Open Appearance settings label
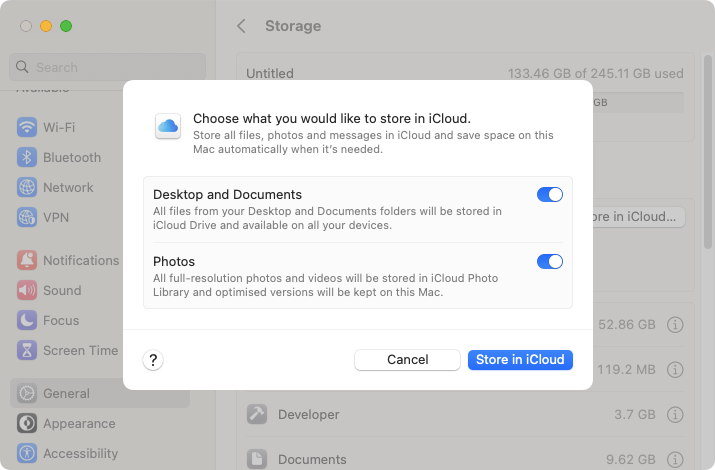Screen dimensions: 715x470 tap(79, 424)
